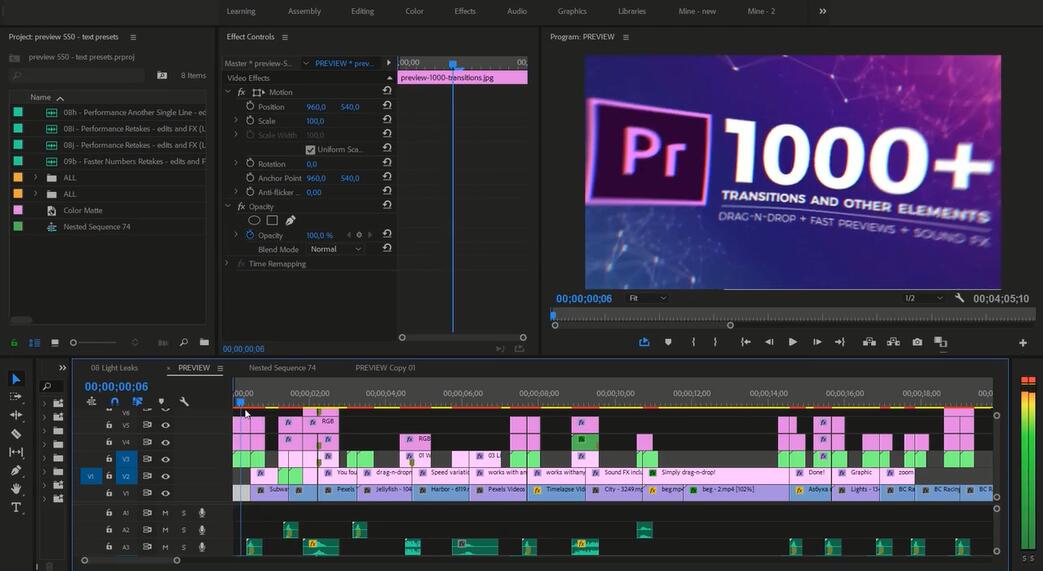Step forward one frame
Image resolution: width=1043 pixels, height=571 pixels.
pyautogui.click(x=817, y=342)
